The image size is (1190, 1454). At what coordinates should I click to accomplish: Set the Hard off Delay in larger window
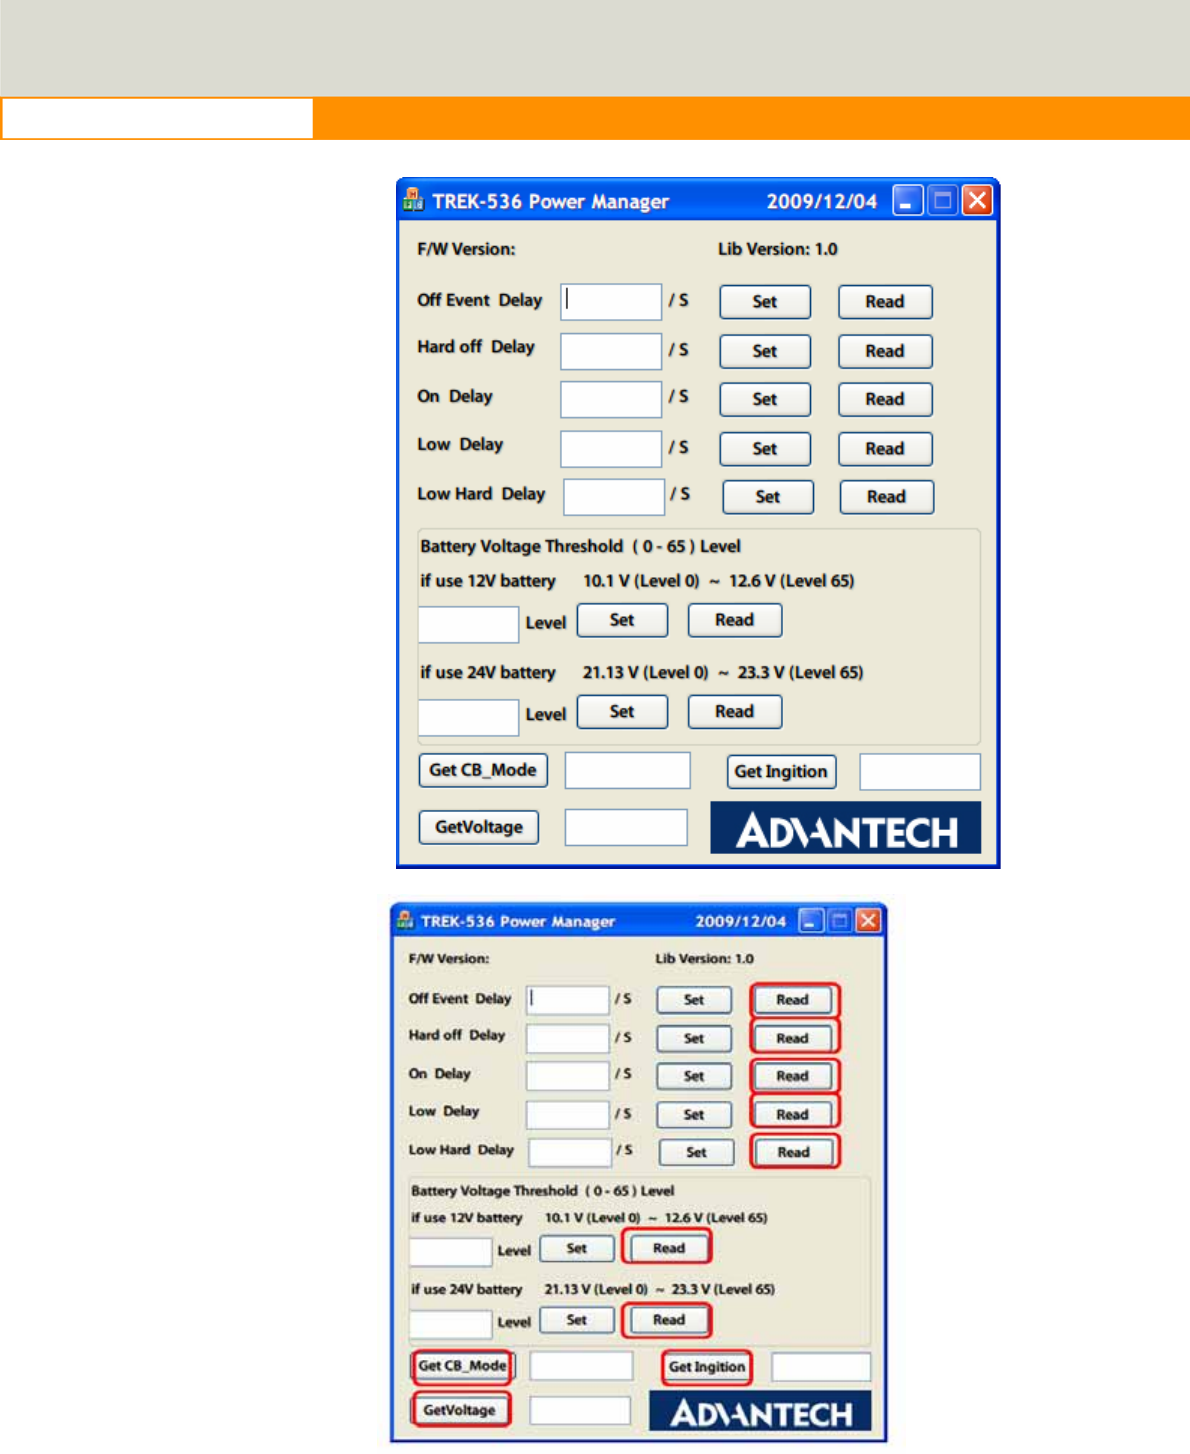[765, 351]
